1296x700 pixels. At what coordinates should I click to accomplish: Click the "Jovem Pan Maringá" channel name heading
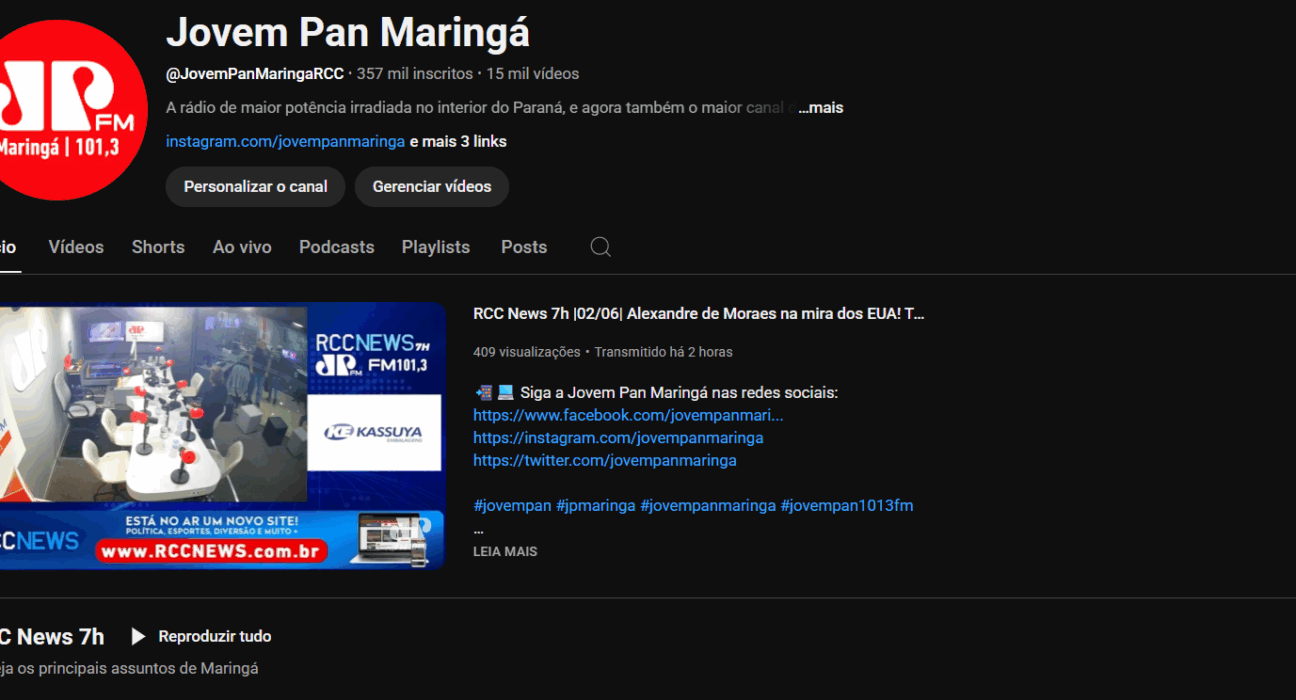click(x=348, y=33)
